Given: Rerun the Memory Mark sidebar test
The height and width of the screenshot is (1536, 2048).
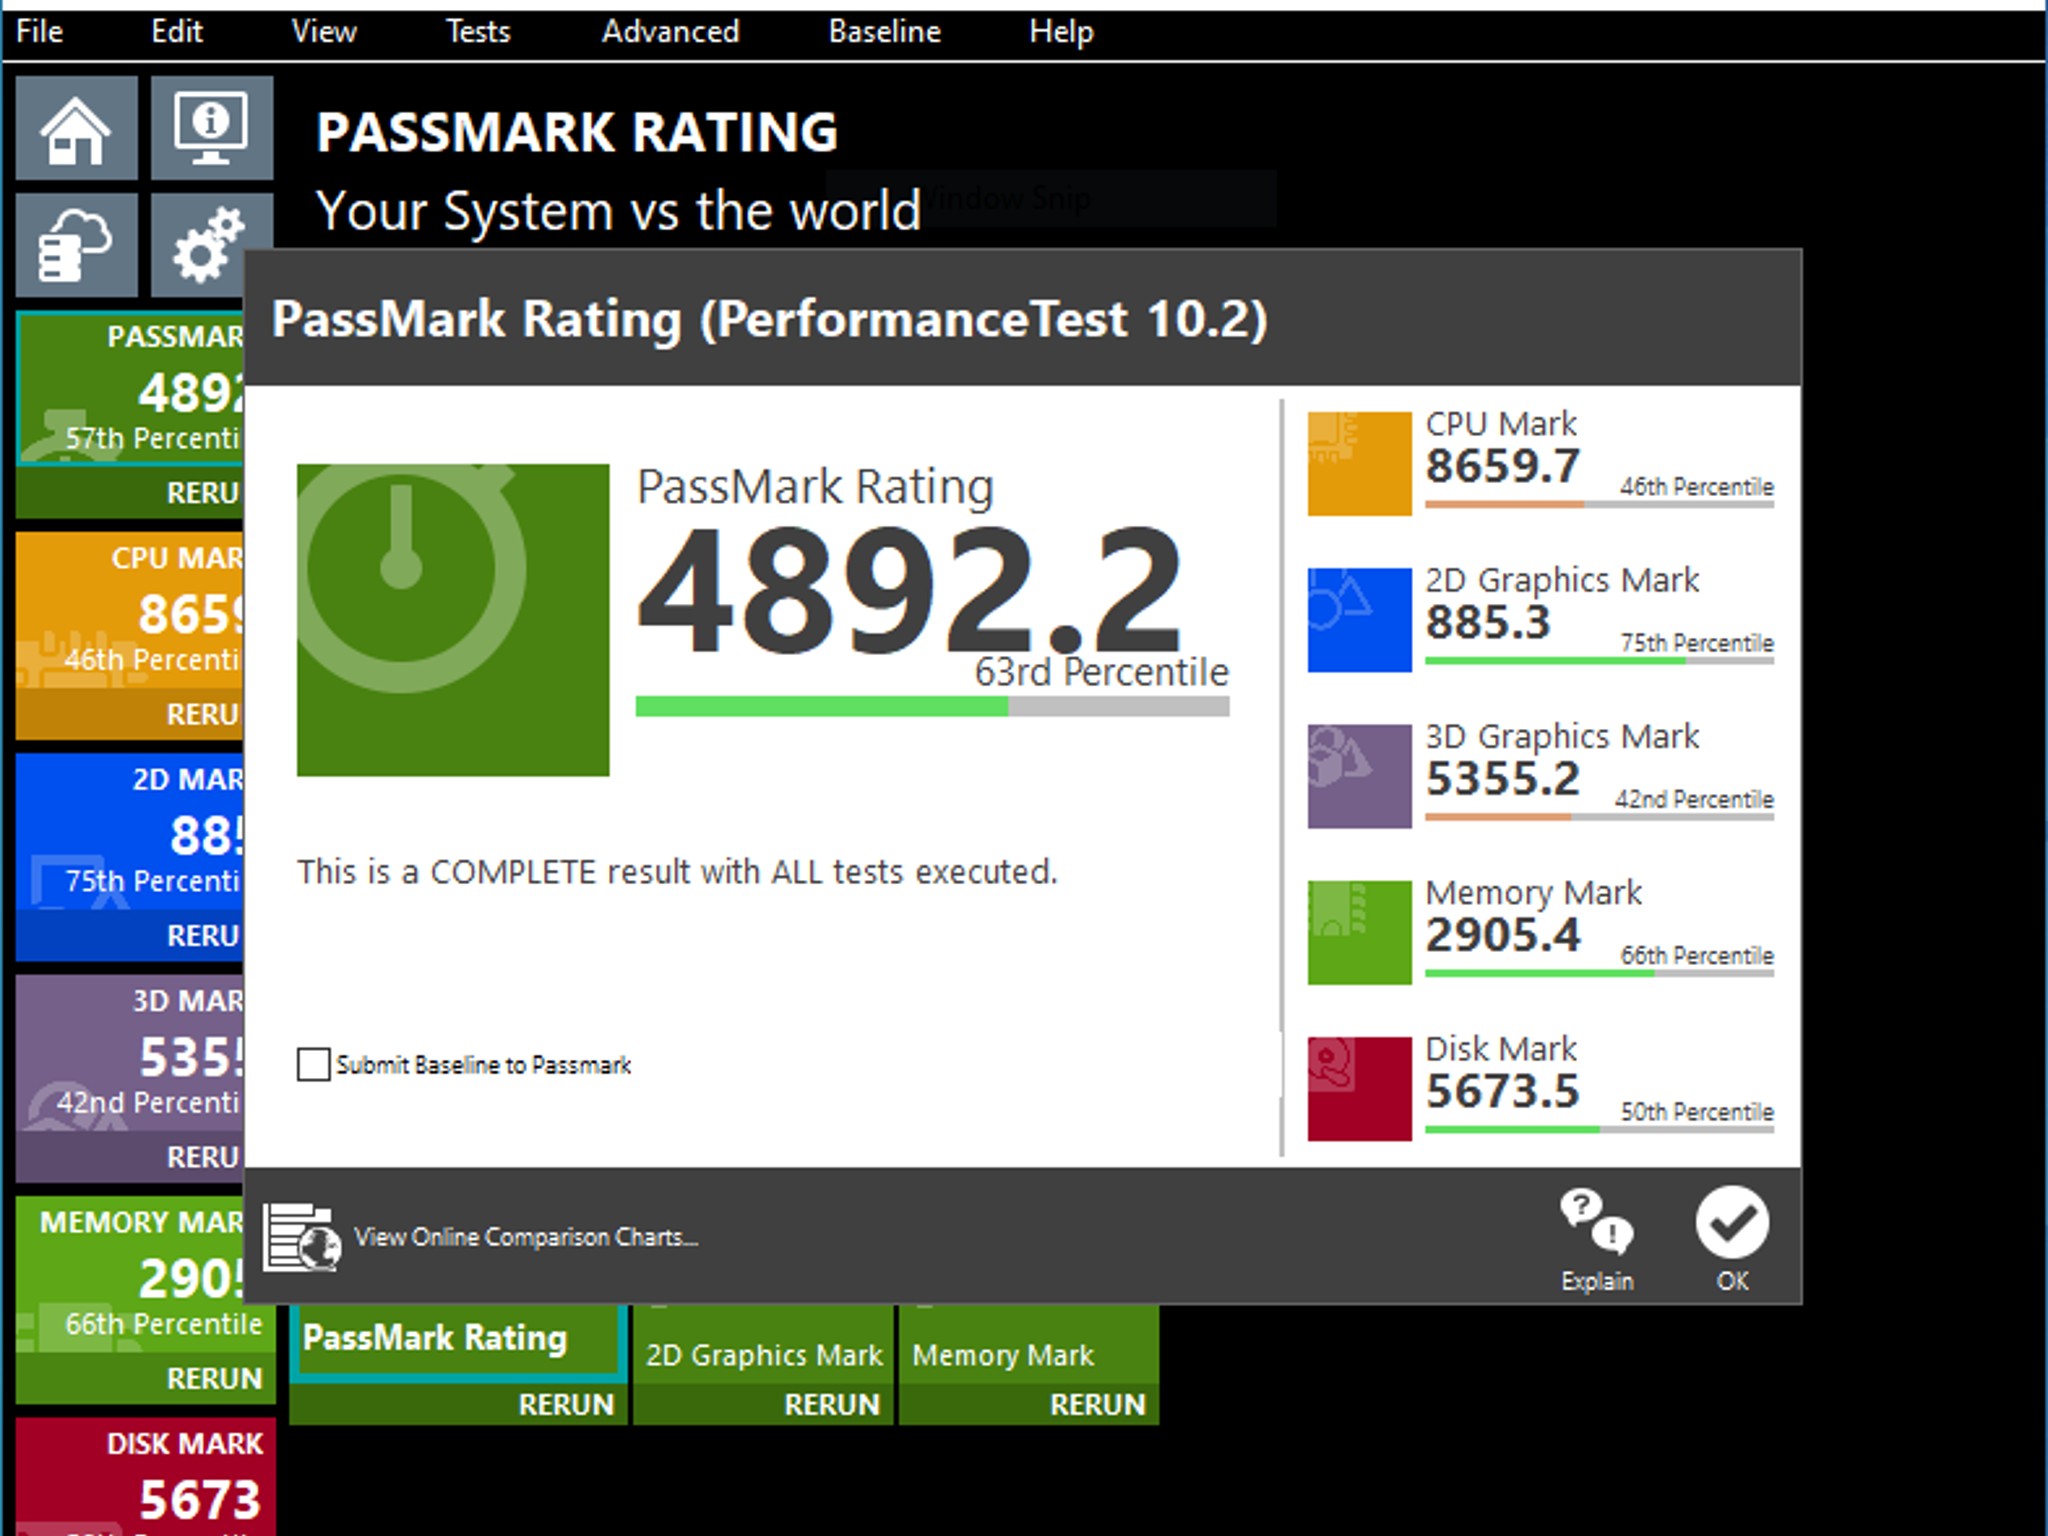Looking at the screenshot, I should click(214, 1378).
